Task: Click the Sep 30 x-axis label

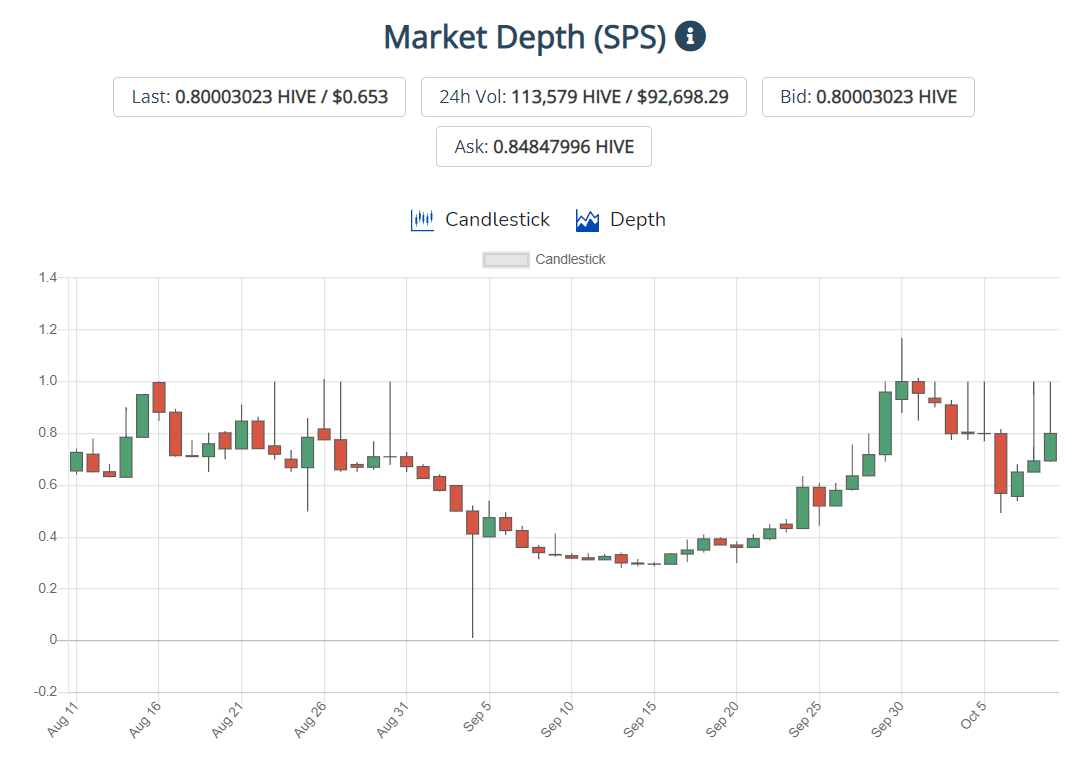Action: 888,719
